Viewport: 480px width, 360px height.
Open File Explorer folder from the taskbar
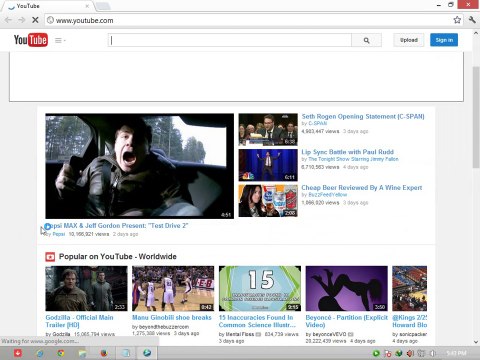tap(82, 353)
